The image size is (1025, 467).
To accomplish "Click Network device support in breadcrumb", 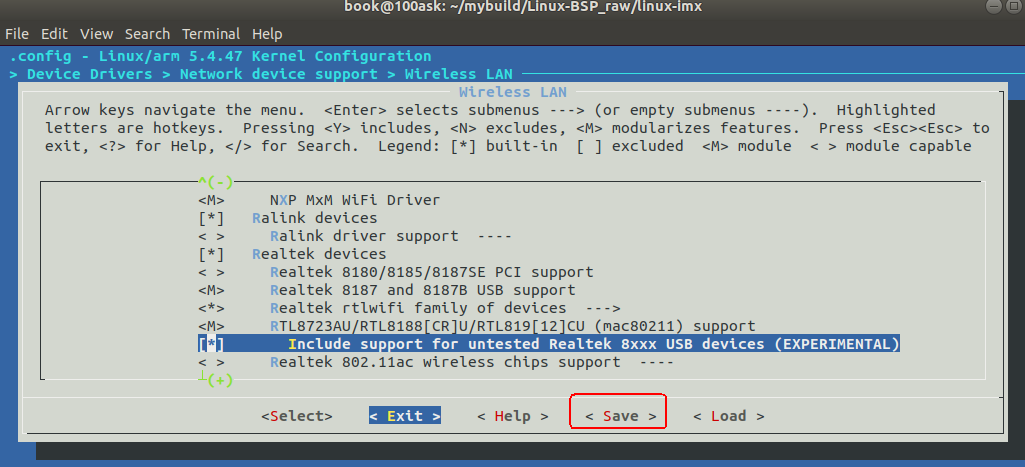I will point(278,75).
